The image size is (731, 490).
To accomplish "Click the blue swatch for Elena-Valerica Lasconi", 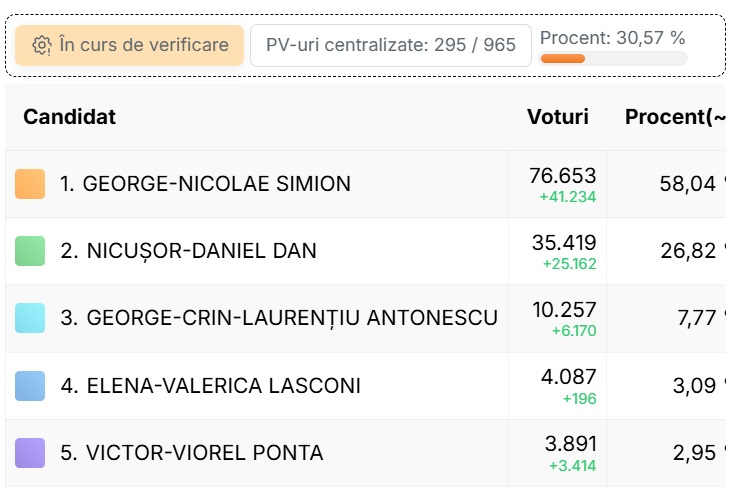I will point(30,386).
